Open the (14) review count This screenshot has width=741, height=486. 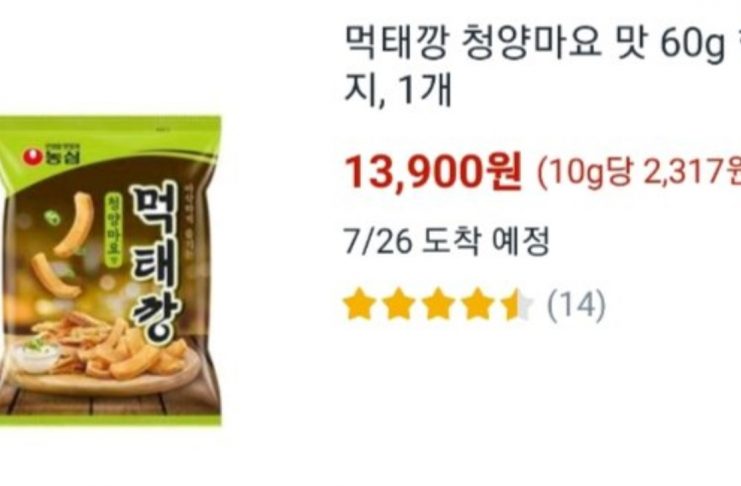[576, 305]
